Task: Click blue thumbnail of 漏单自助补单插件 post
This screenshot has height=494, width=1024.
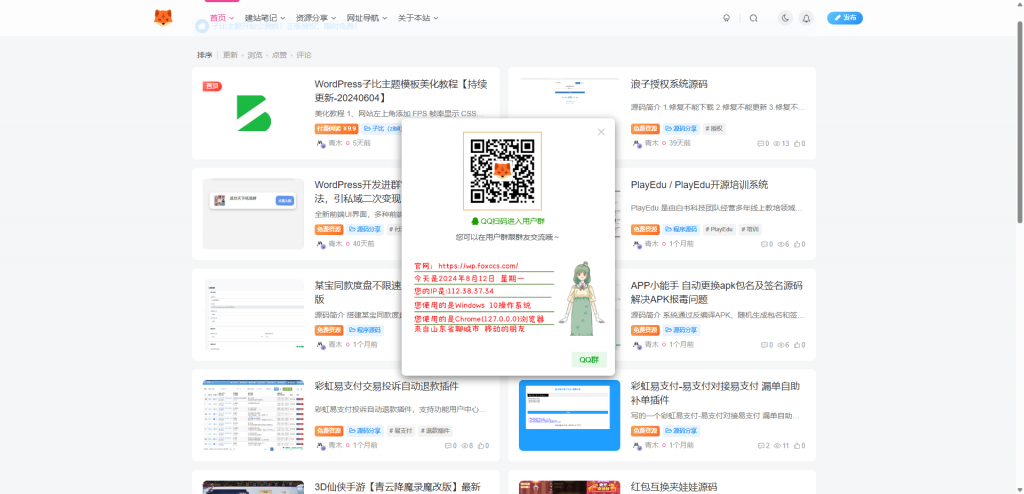Action: [x=569, y=415]
